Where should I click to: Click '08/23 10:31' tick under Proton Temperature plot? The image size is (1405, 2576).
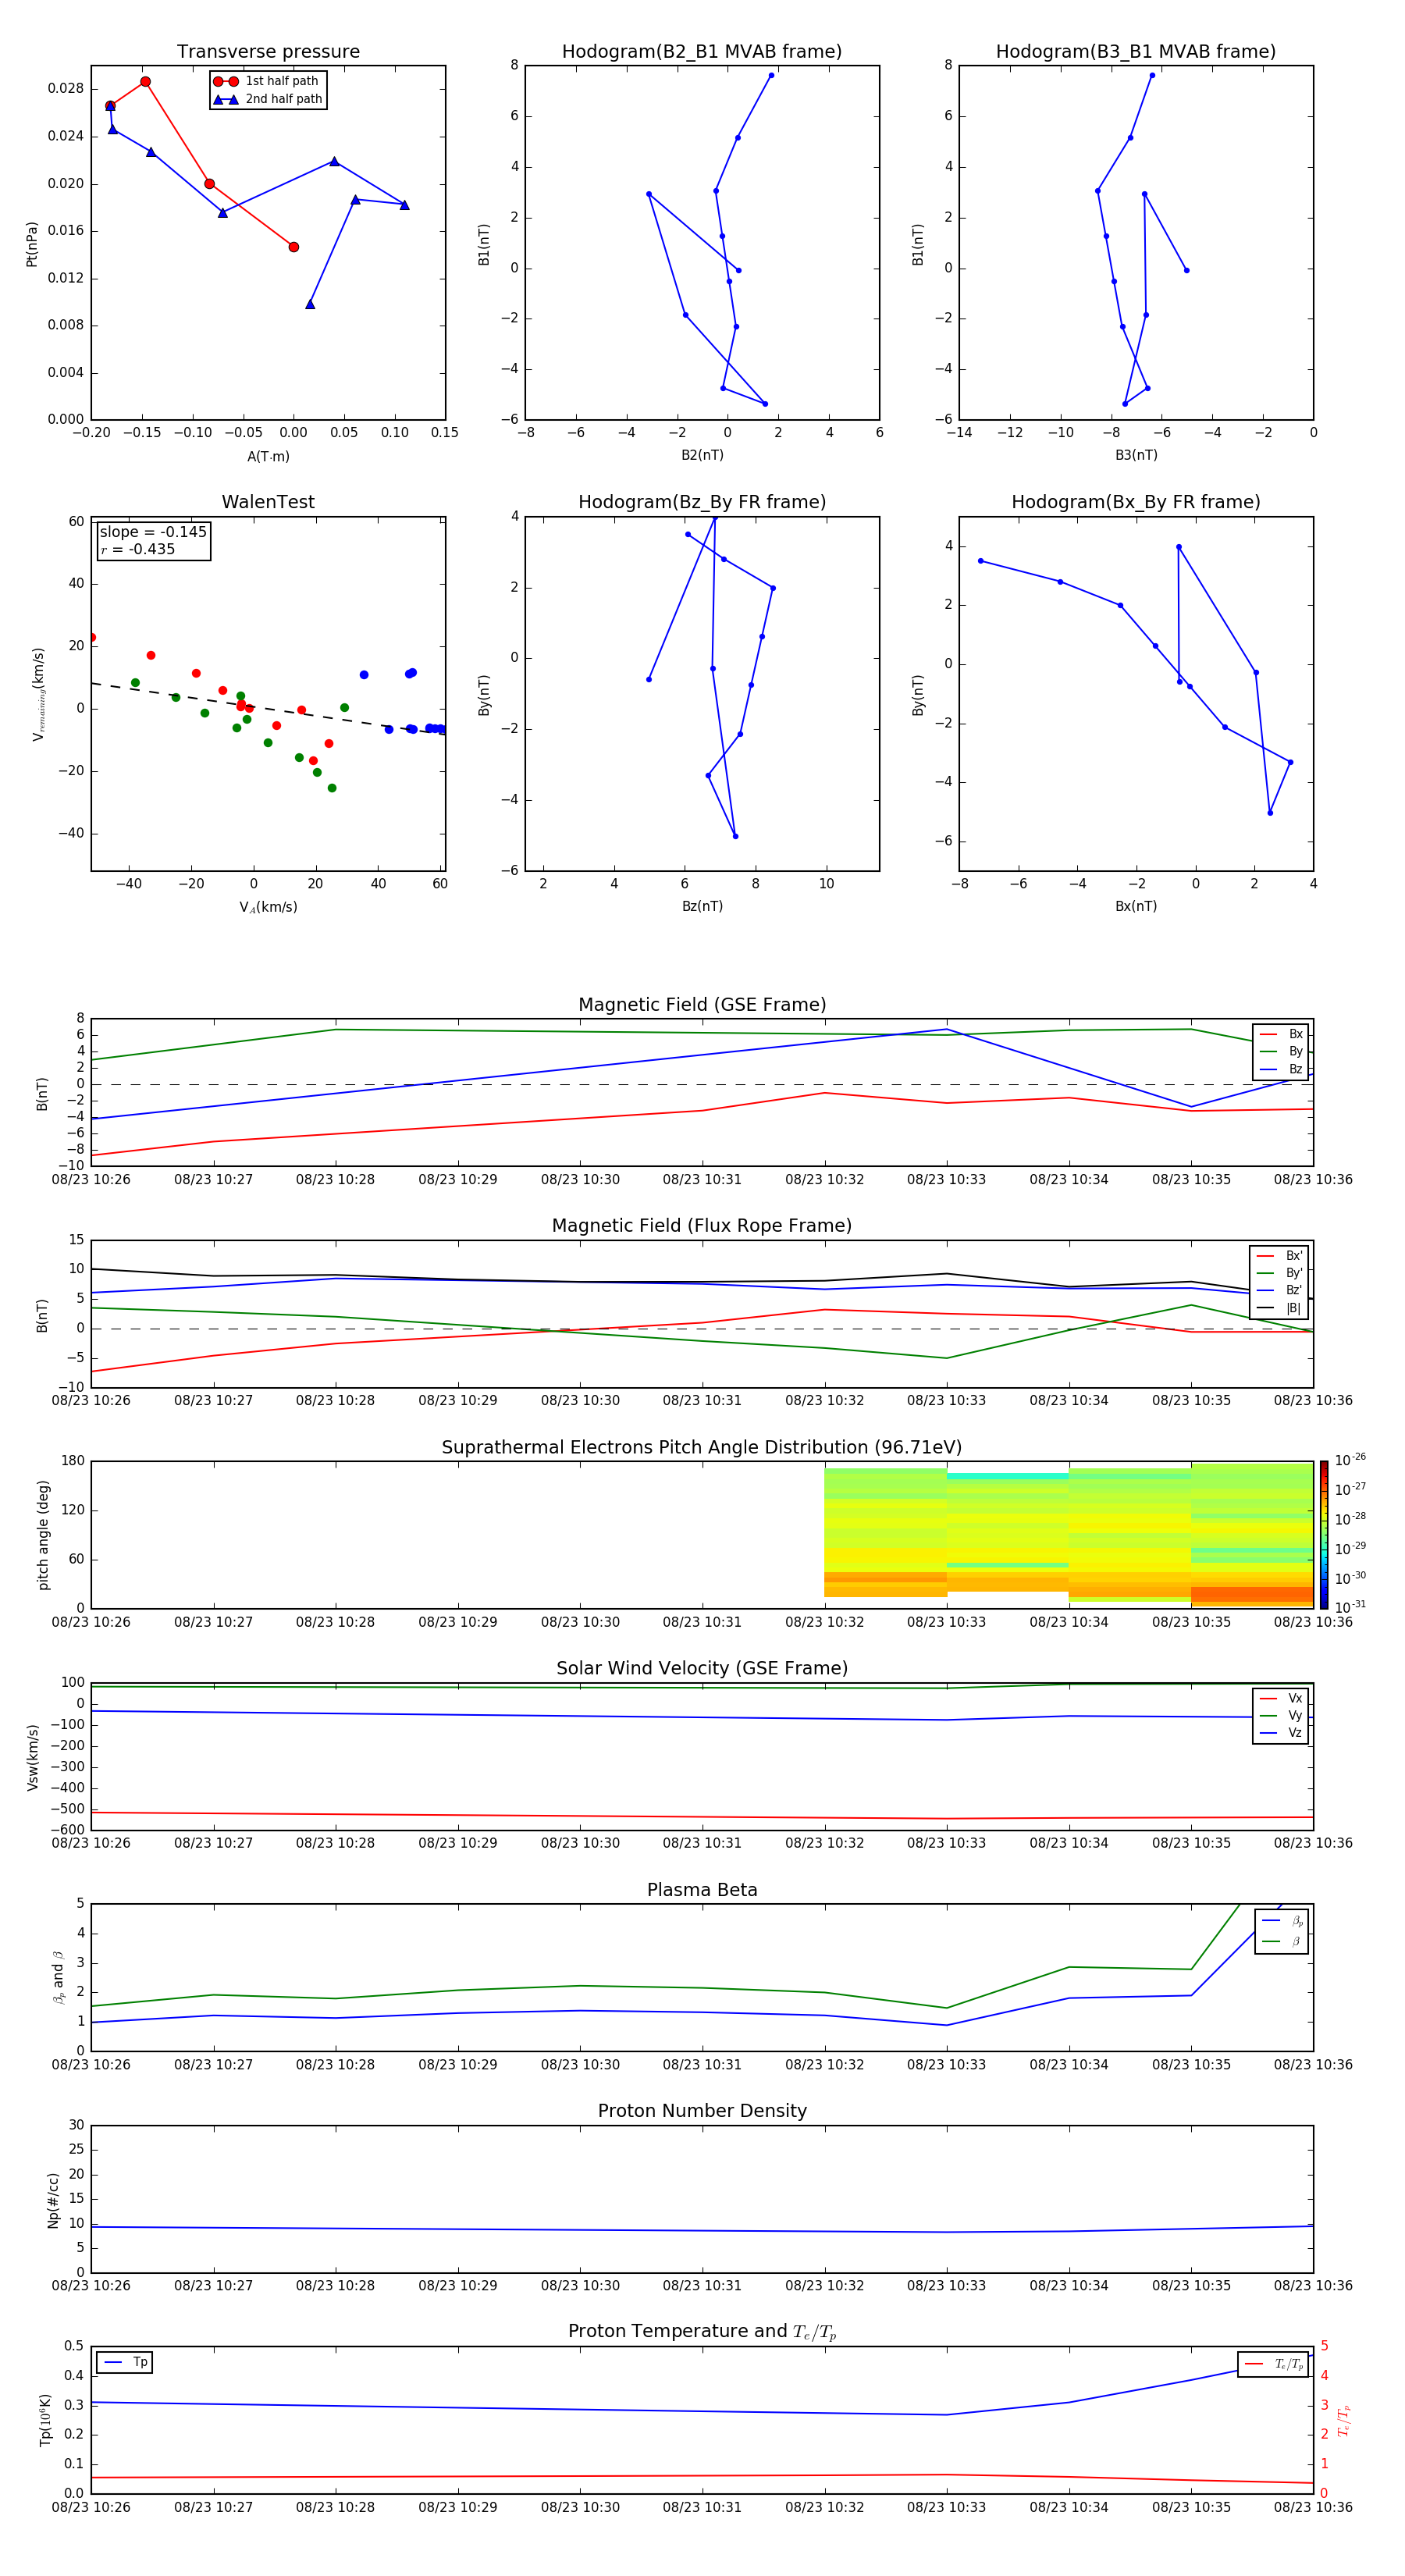tap(702, 2507)
